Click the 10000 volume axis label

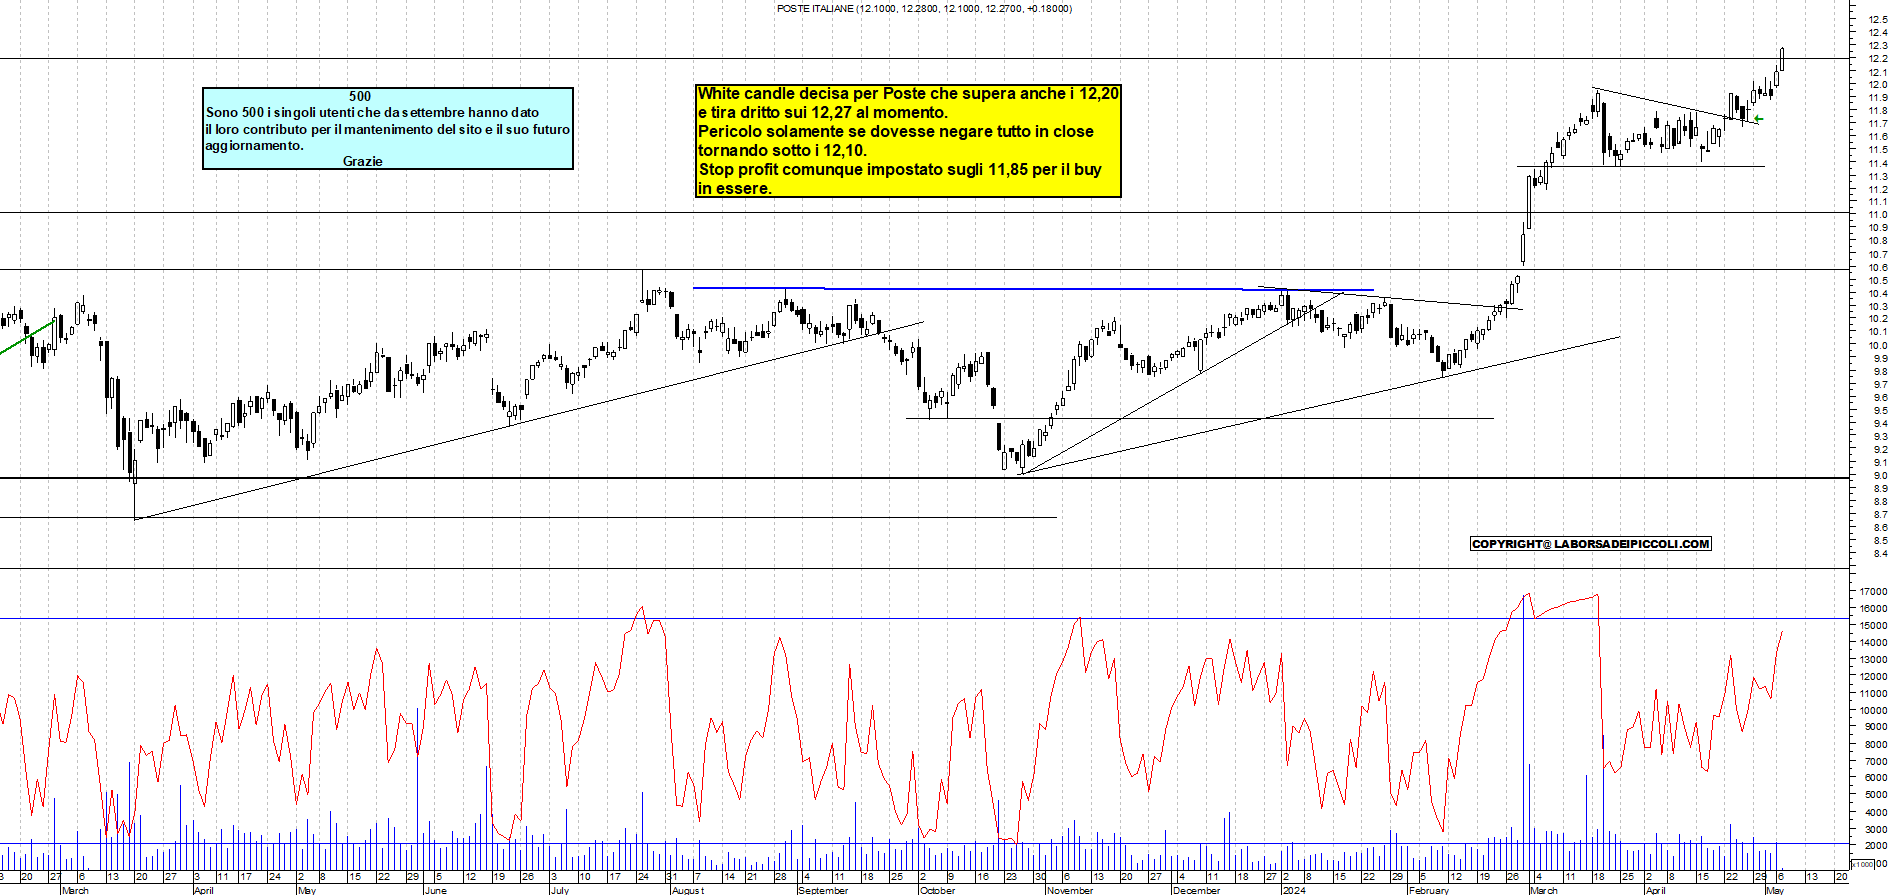point(1872,711)
